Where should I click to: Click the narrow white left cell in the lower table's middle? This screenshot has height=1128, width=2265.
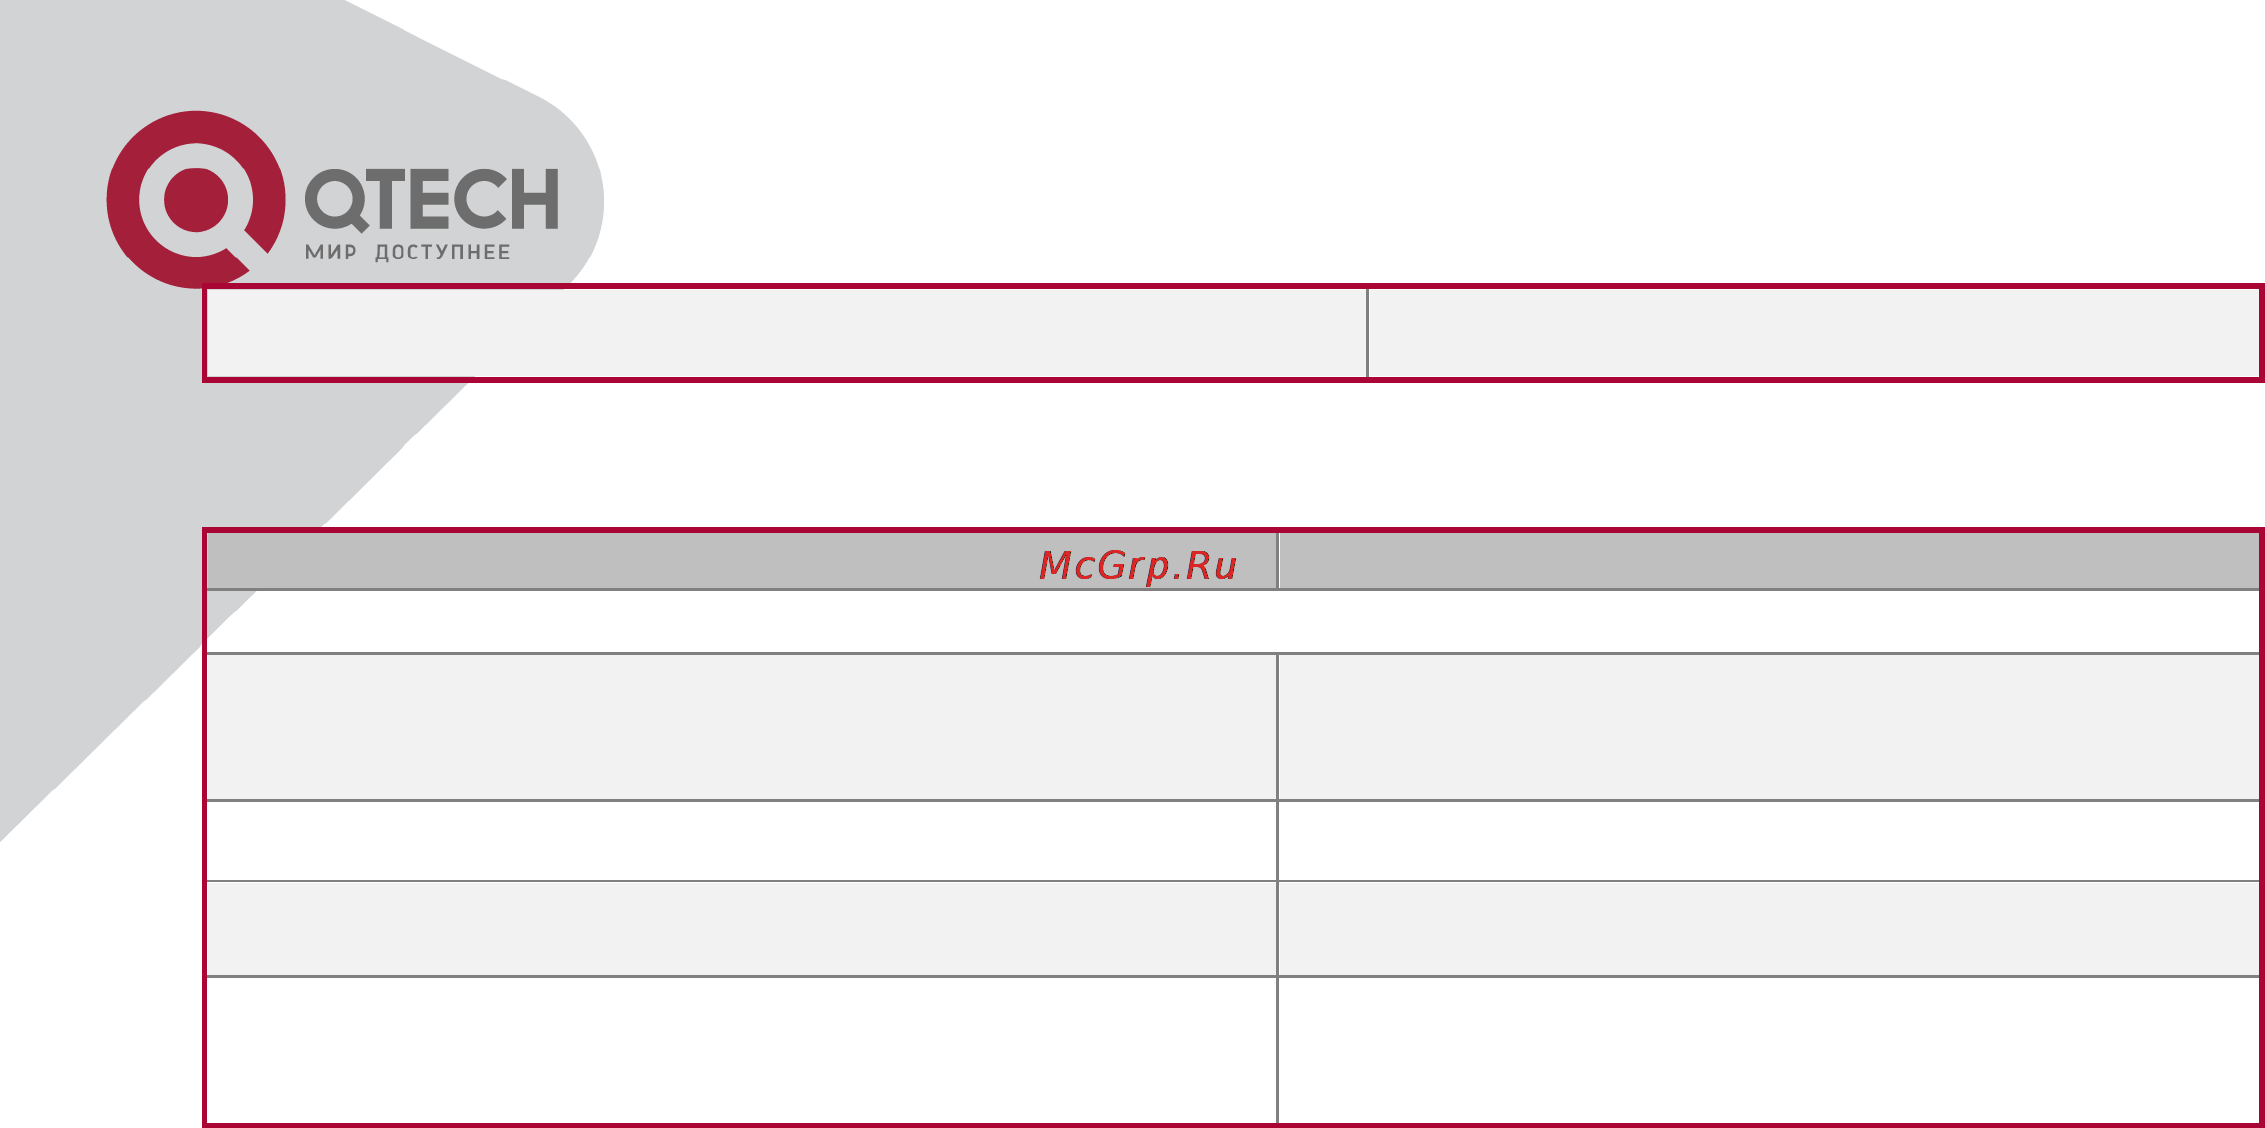pos(741,841)
